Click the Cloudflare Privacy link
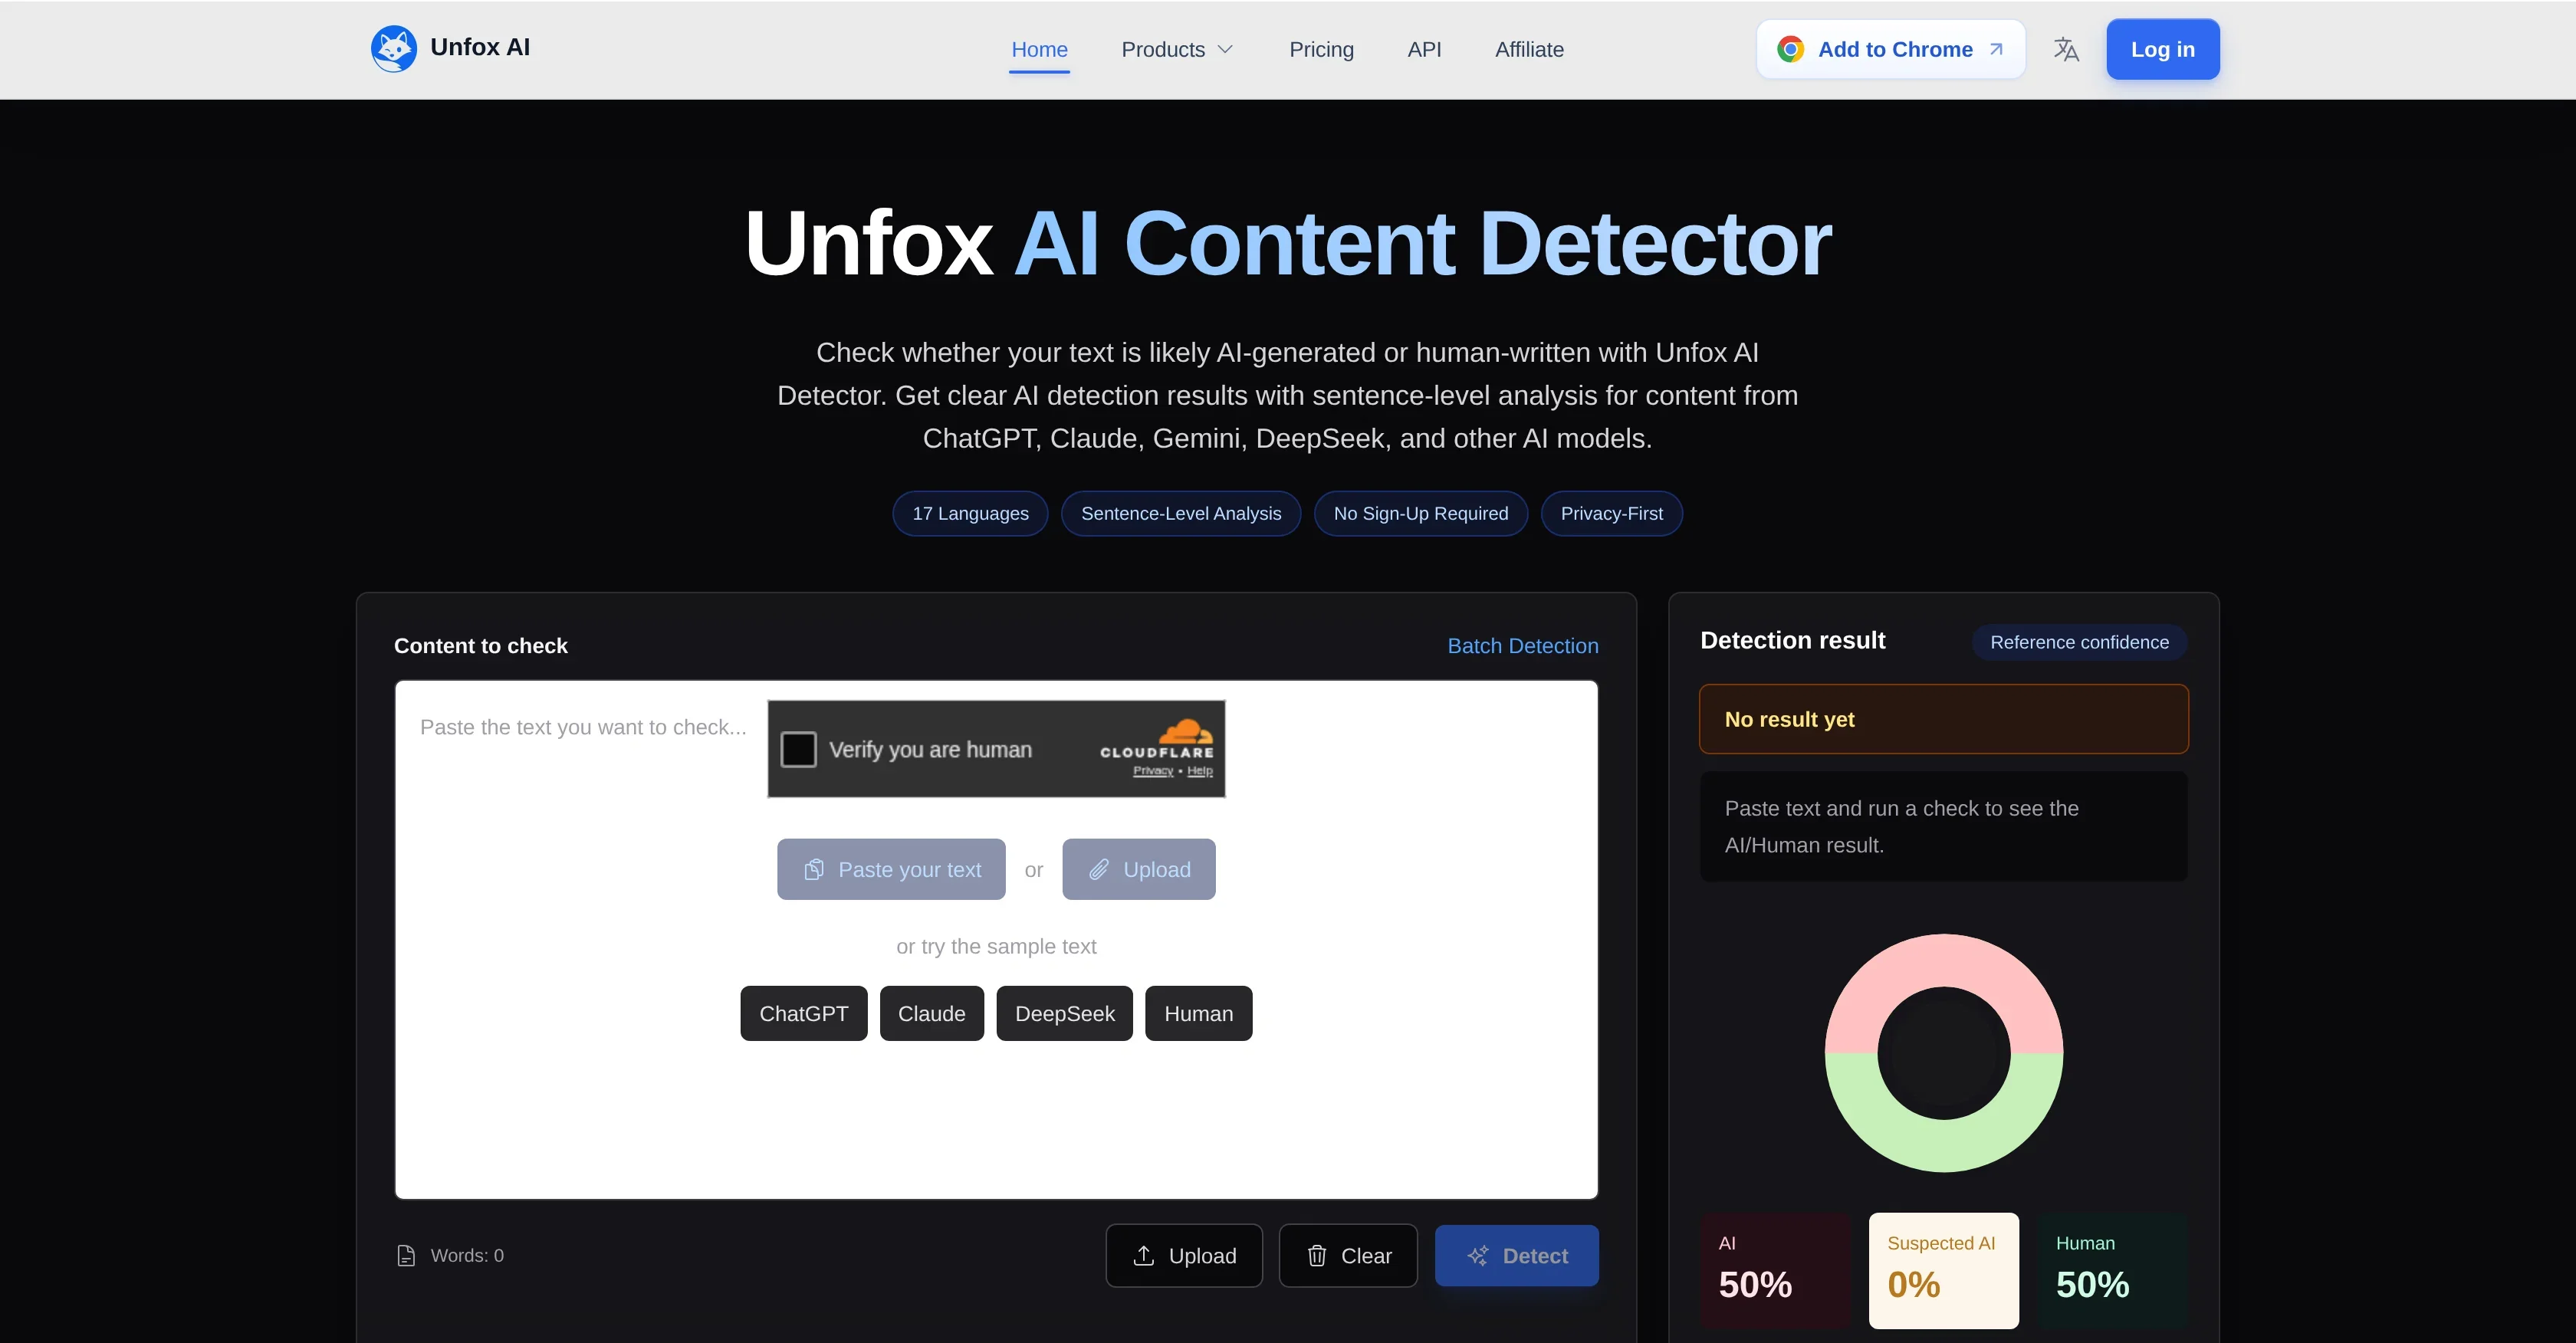Viewport: 2576px width, 1343px height. coord(1153,770)
